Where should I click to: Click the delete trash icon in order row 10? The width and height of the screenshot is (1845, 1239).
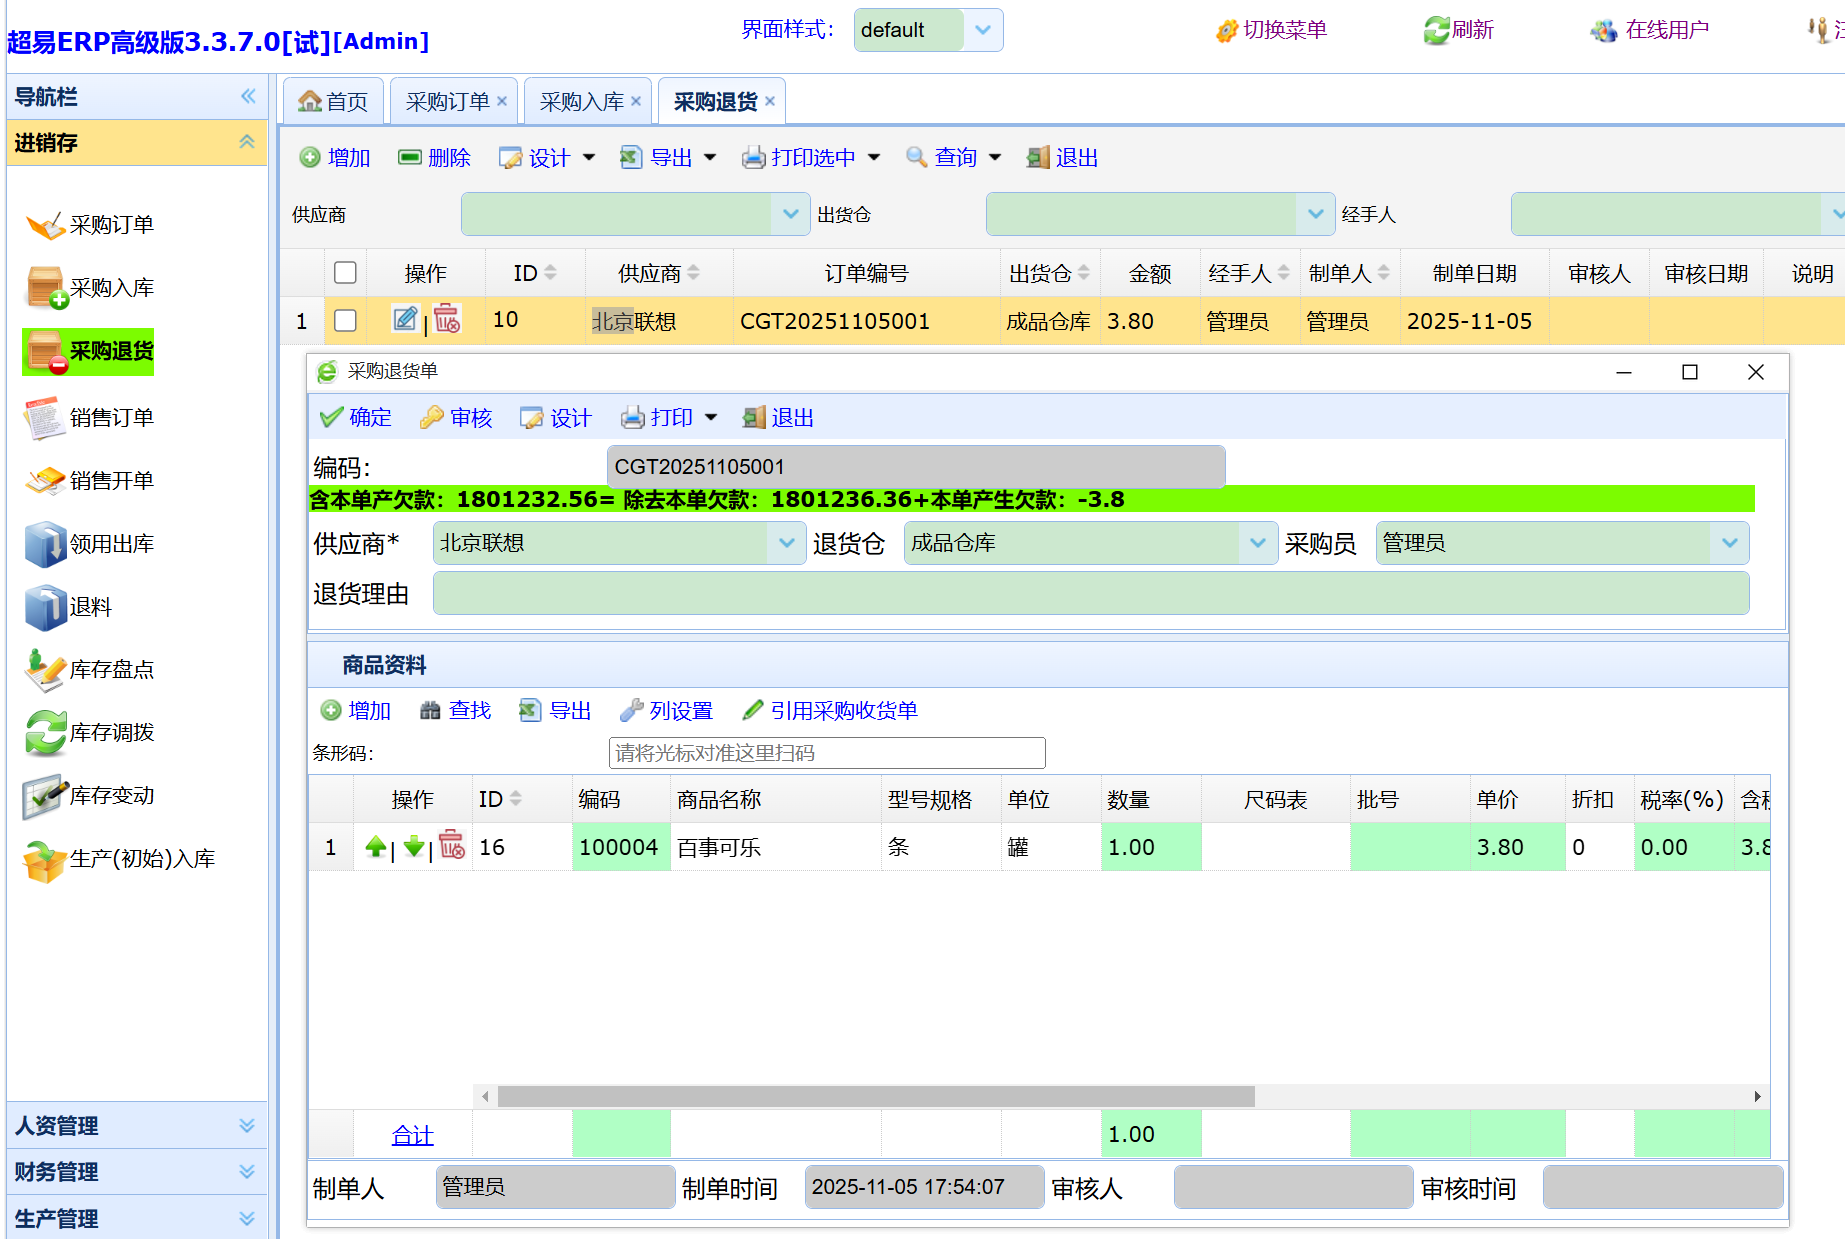(x=447, y=319)
